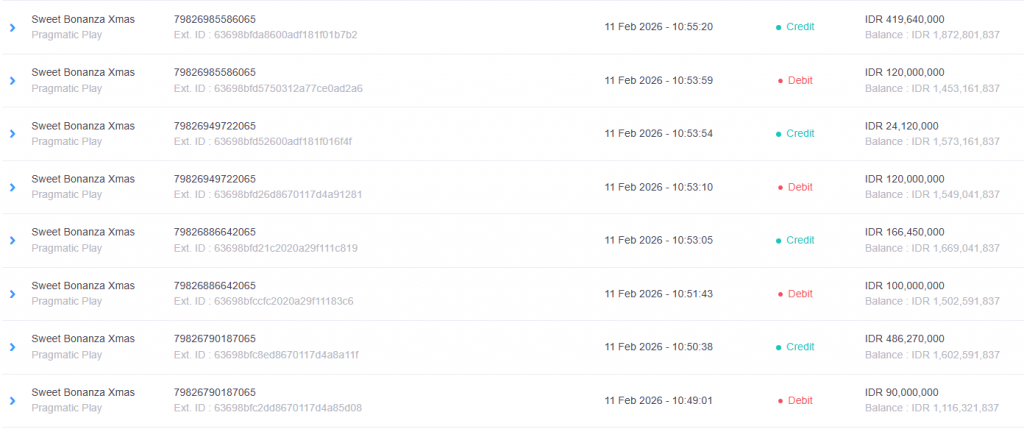Click the balance IDR 1,602,591,837
Viewport: 1024px width, 429px height.
click(x=932, y=355)
